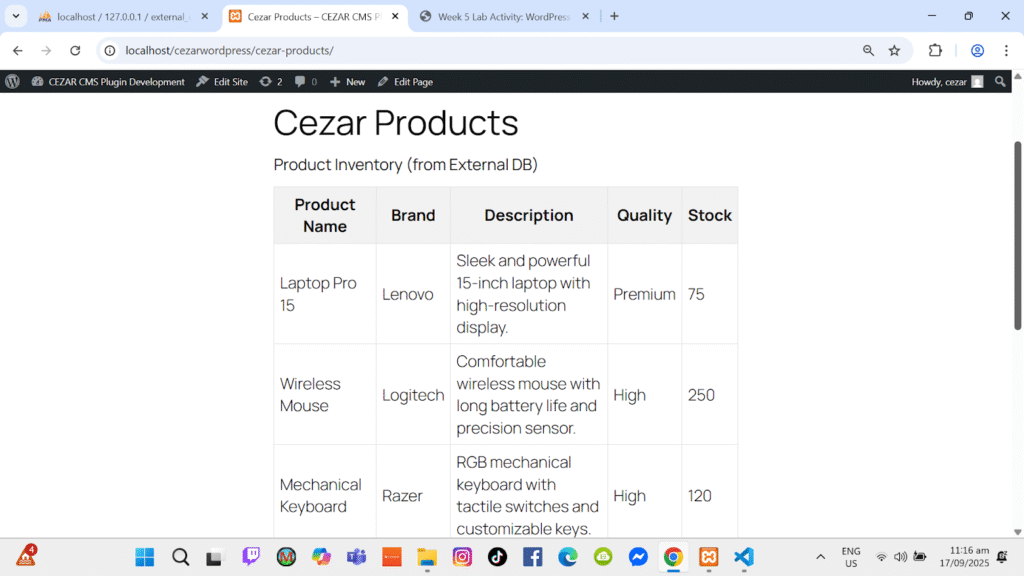Image resolution: width=1024 pixels, height=576 pixels.
Task: Open the comments bubble in admin bar
Action: point(305,82)
